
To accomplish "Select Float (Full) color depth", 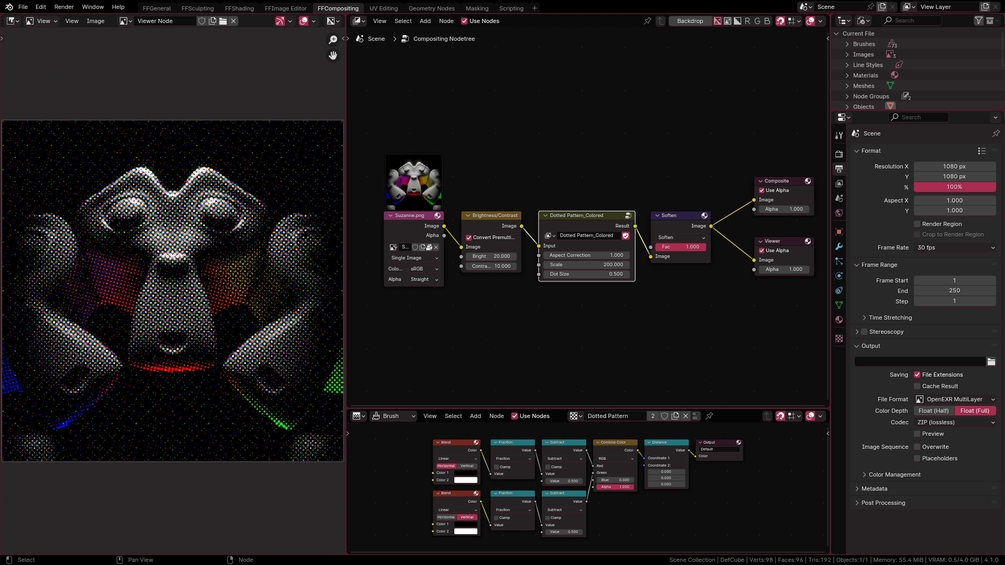I will click(975, 411).
